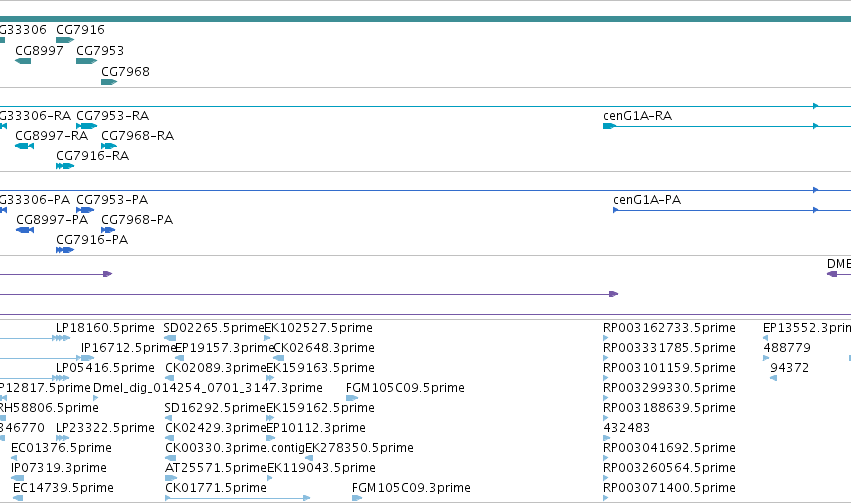This screenshot has width=851, height=503.
Task: Open EST RP003041692.5prime
Action: (x=669, y=448)
